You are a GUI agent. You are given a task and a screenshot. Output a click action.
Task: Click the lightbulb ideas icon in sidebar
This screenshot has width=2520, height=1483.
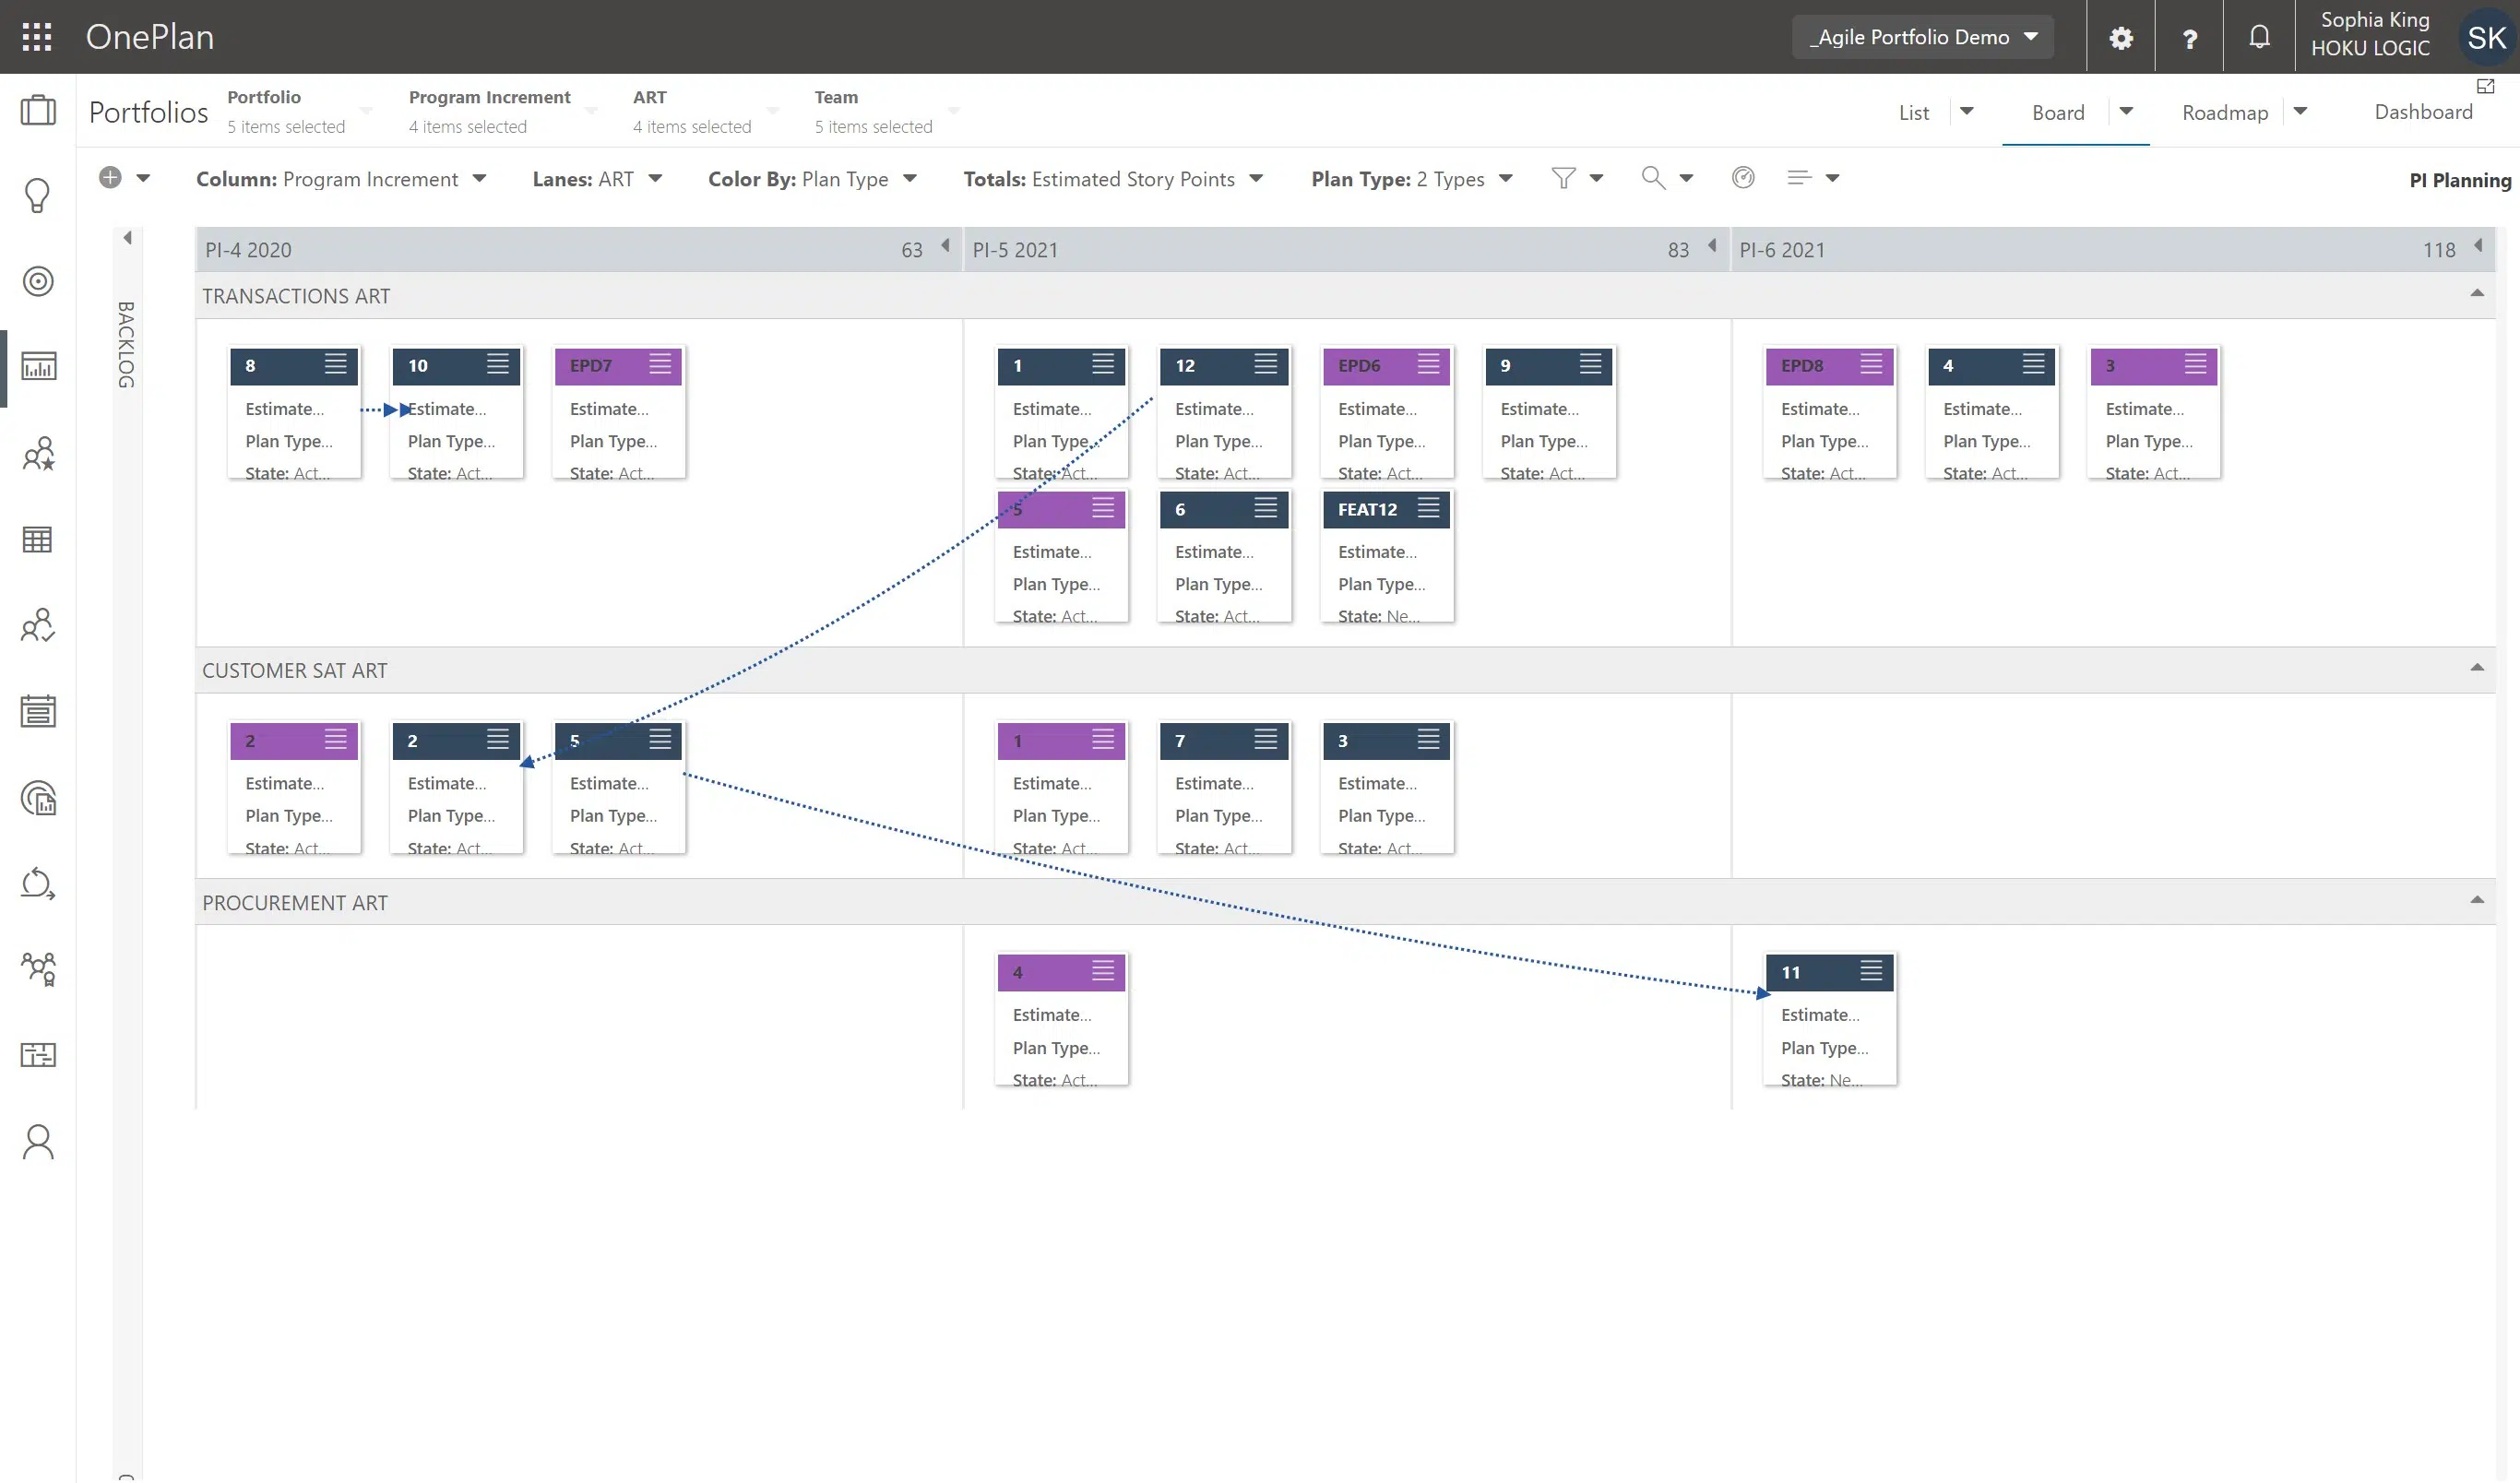(x=38, y=194)
